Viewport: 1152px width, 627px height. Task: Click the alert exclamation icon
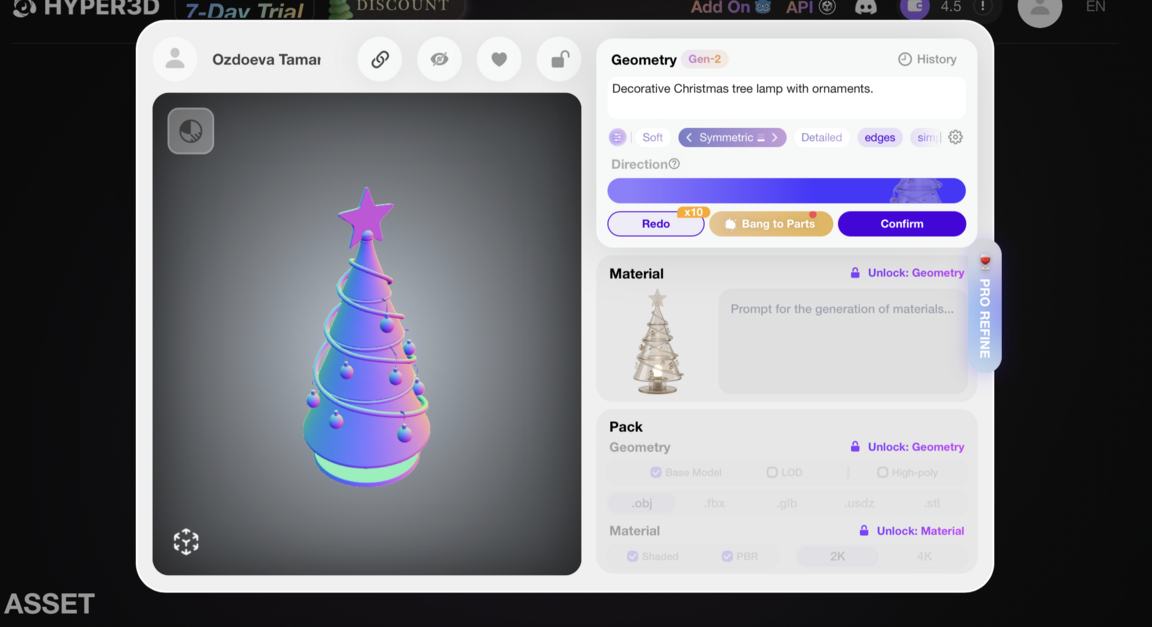pos(982,7)
